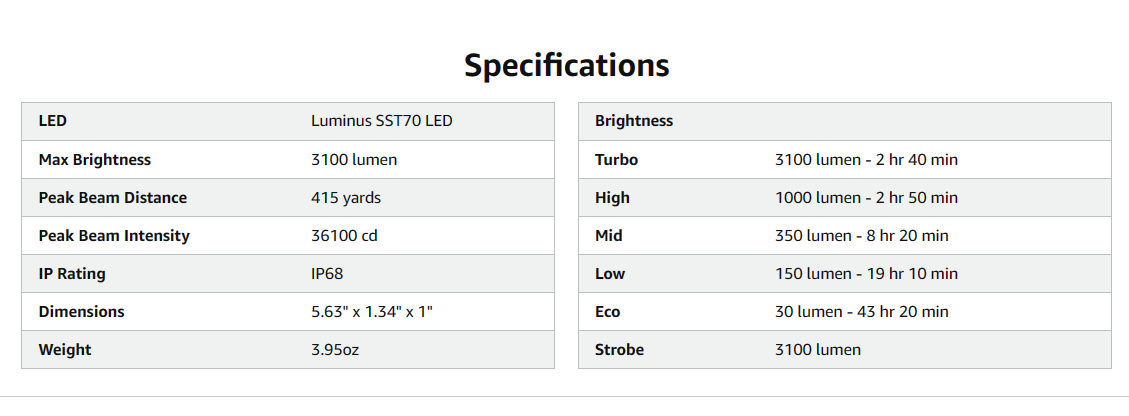Click the Brightness table header

(x=634, y=121)
